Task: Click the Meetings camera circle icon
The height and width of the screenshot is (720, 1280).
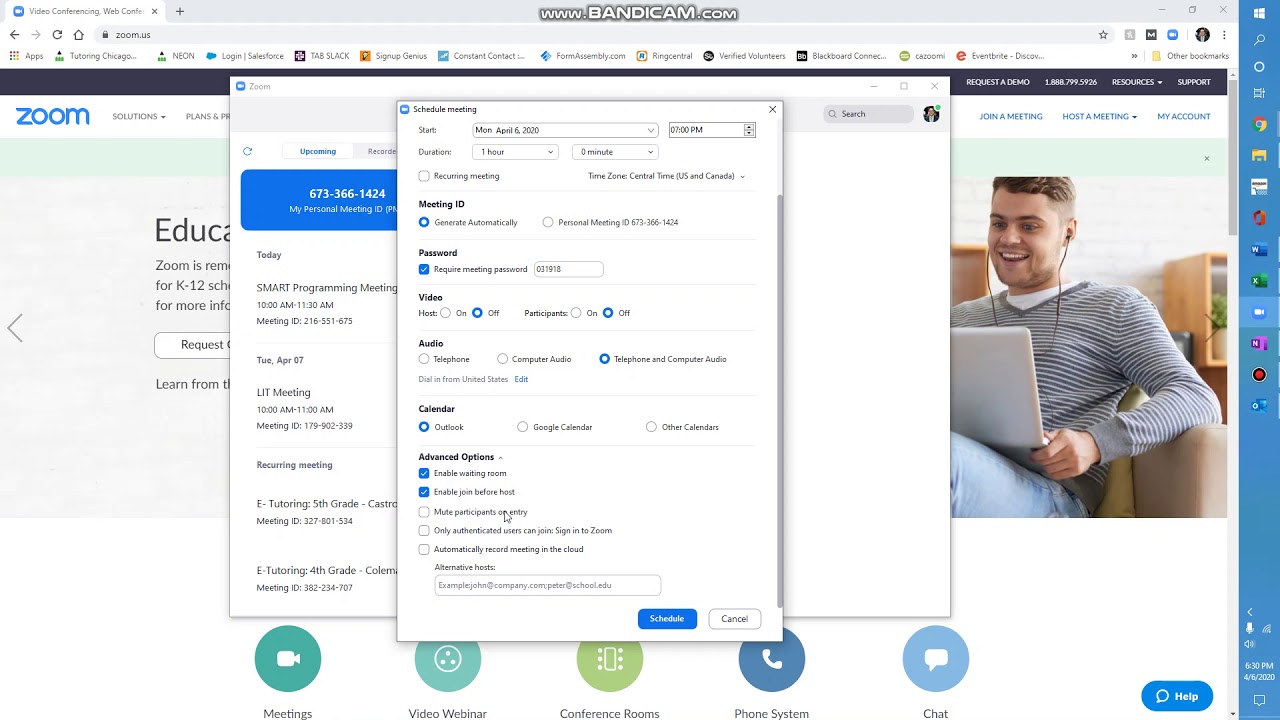Action: 288,658
